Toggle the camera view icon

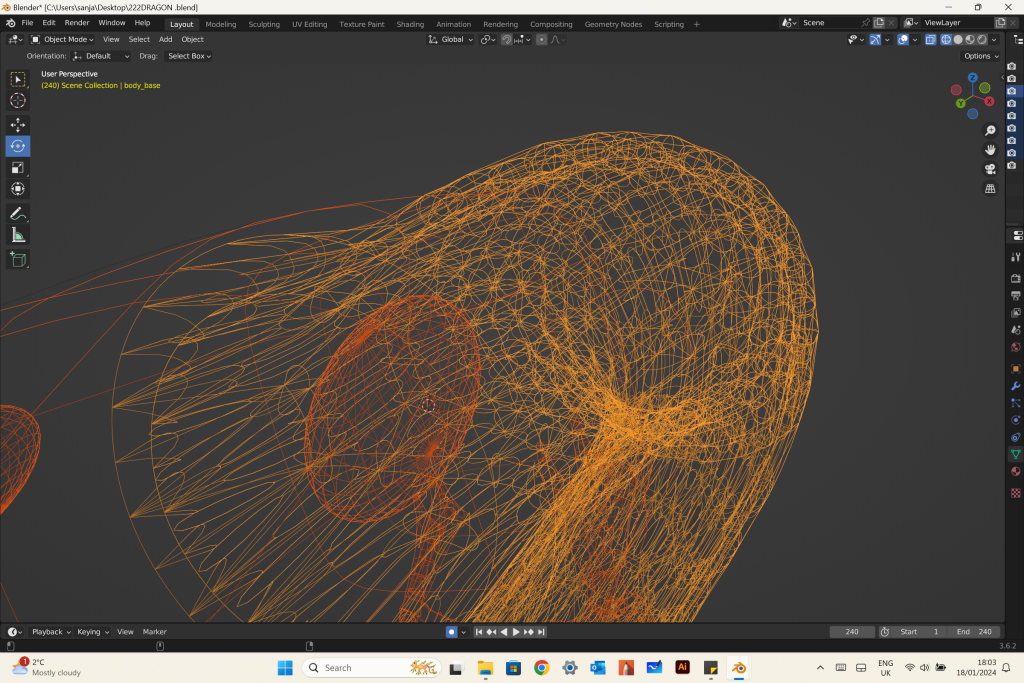tap(990, 169)
